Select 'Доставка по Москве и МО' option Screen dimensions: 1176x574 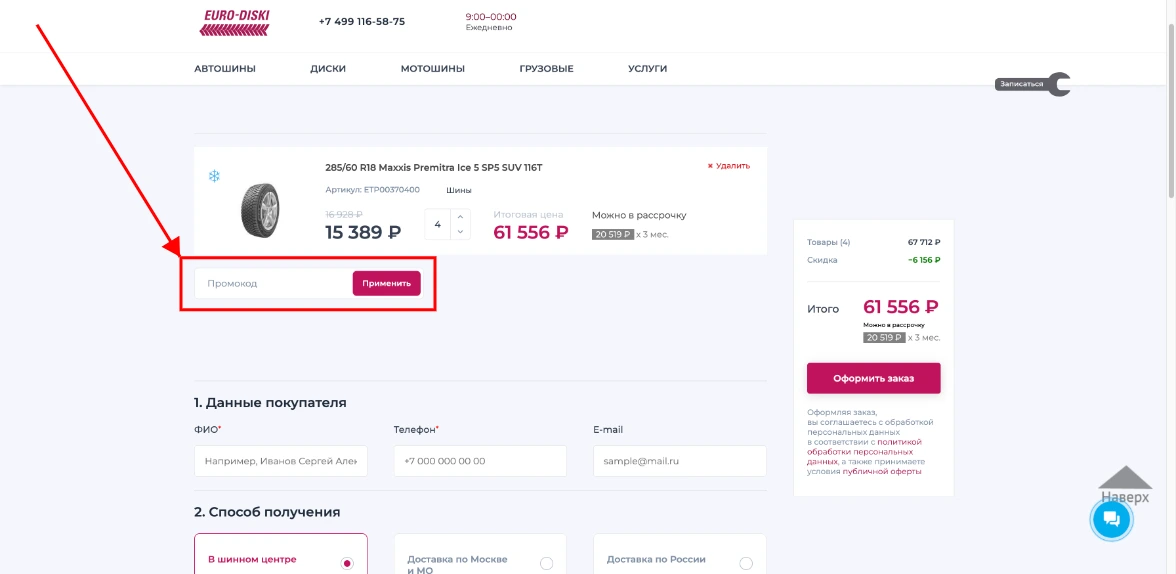(546, 563)
